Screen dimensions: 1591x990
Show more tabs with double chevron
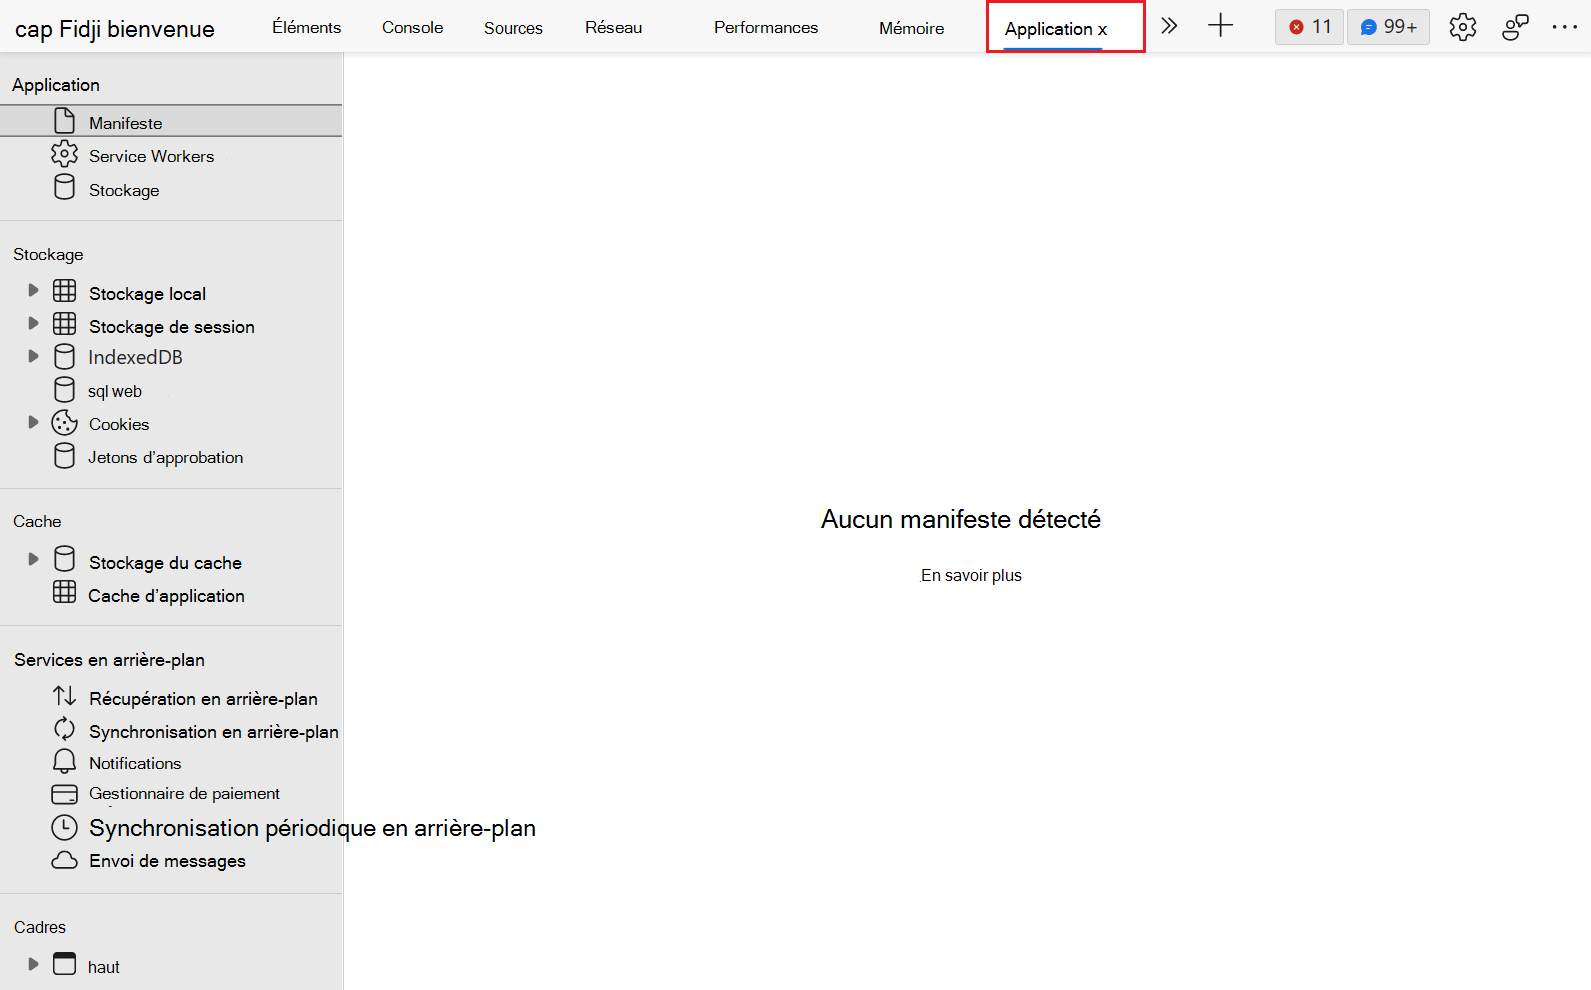pos(1169,26)
